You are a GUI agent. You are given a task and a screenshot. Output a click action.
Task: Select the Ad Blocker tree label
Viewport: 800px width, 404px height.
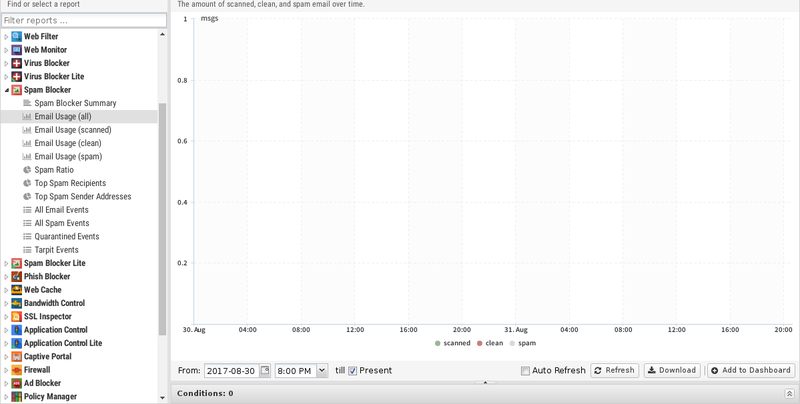(42, 383)
